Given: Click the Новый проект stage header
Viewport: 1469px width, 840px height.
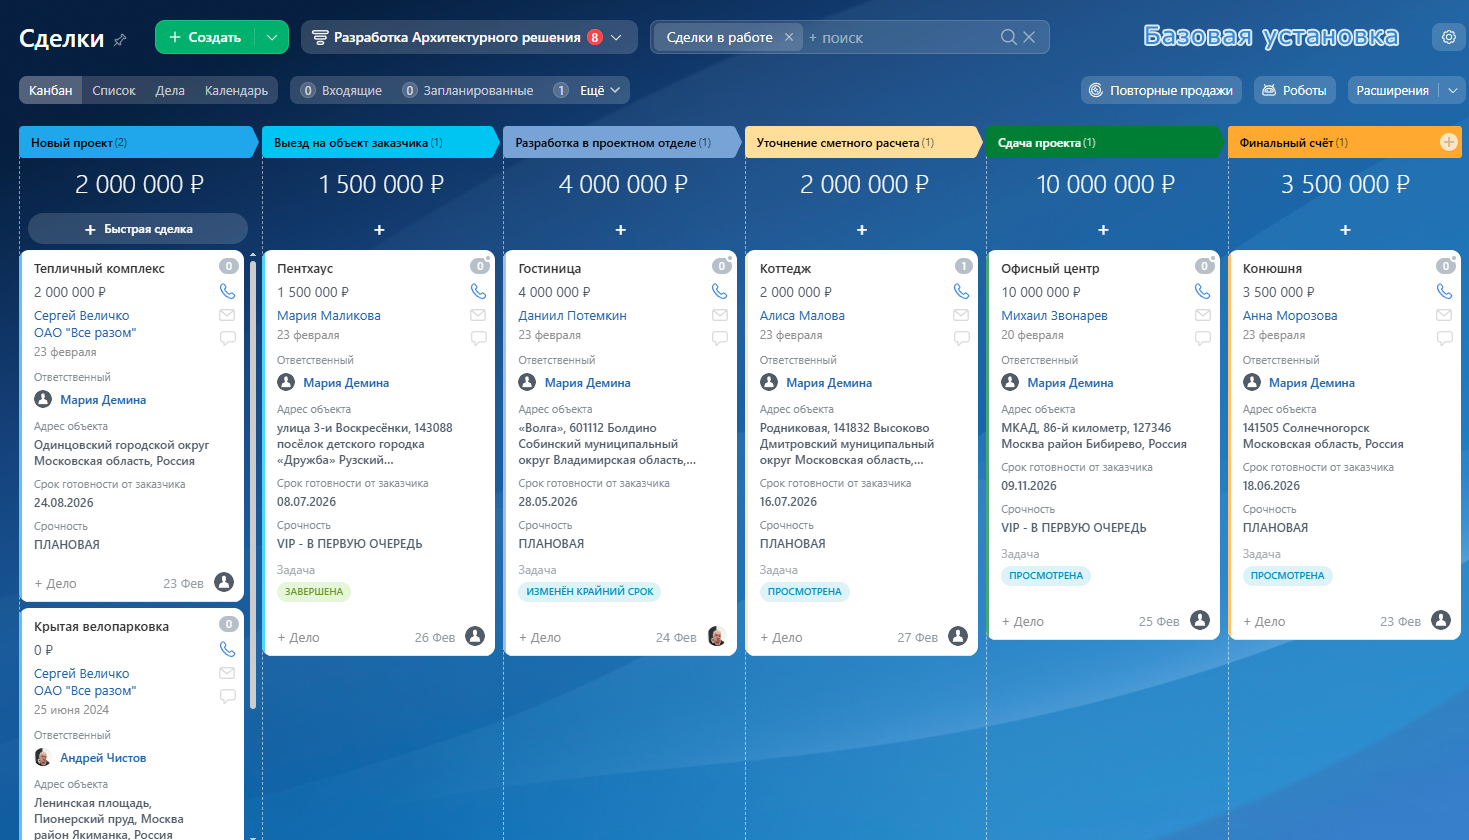Looking at the screenshot, I should (x=138, y=142).
